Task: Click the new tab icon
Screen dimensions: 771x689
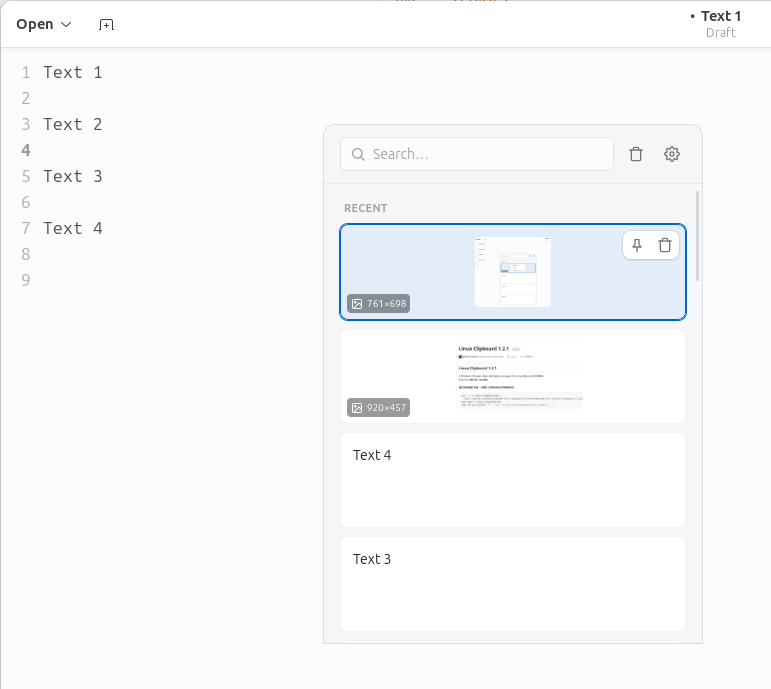Action: [106, 25]
